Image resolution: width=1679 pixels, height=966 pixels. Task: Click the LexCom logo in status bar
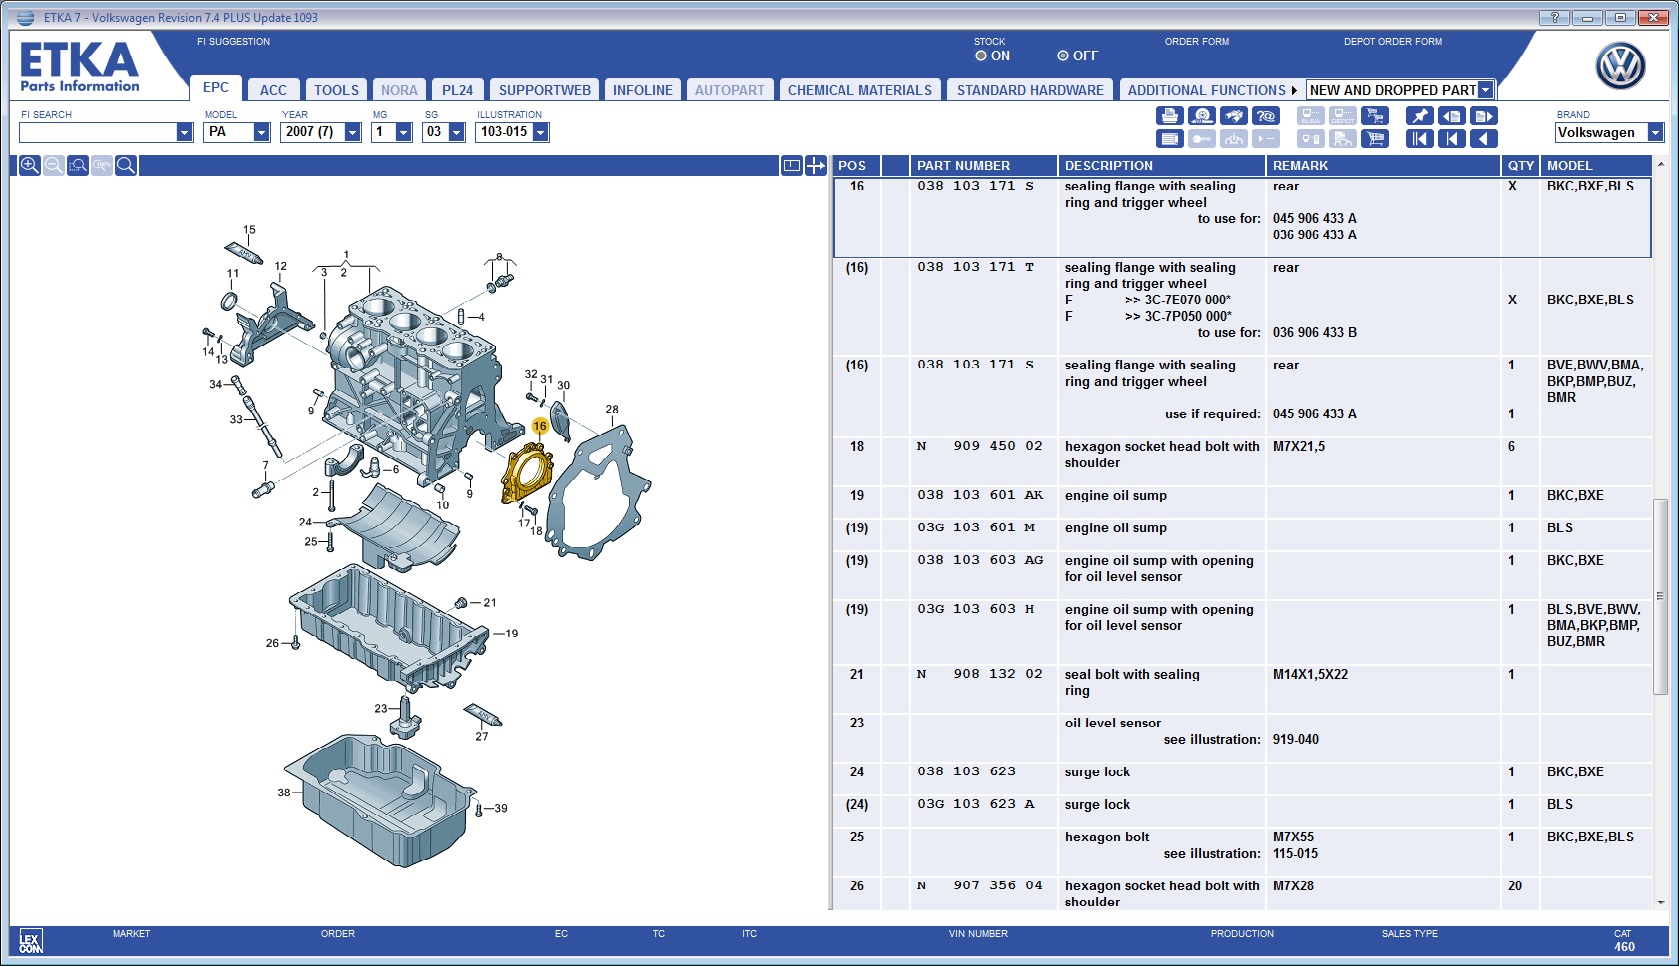(x=31, y=942)
